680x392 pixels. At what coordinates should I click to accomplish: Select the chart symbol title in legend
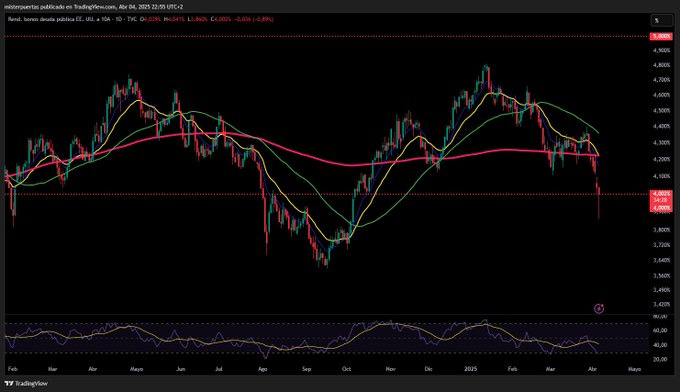[x=72, y=19]
